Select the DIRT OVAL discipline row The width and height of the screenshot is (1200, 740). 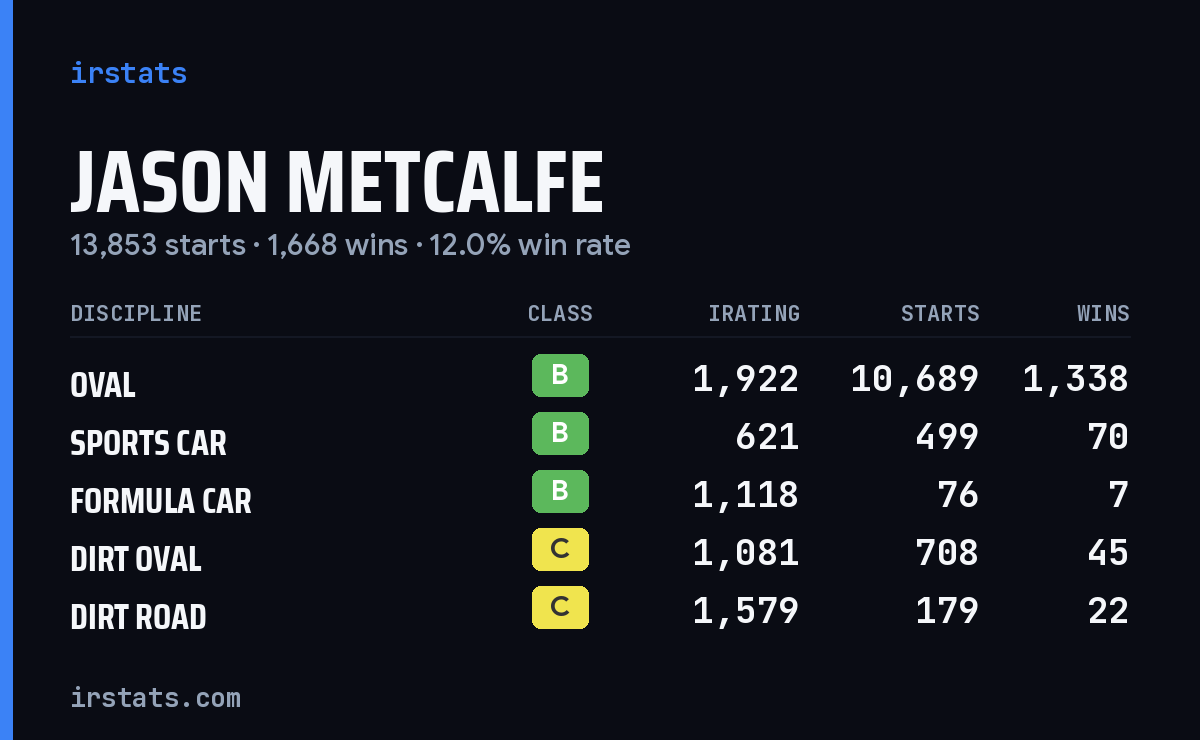pos(600,553)
